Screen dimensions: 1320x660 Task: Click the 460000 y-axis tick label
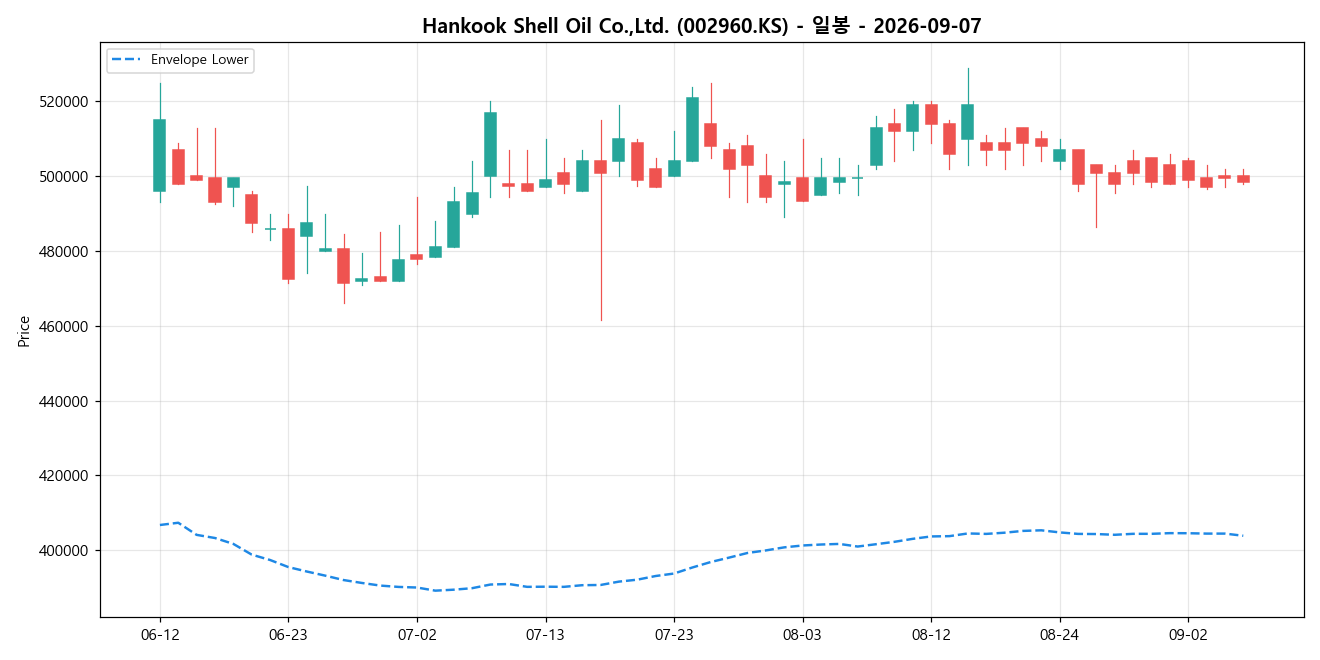click(66, 327)
